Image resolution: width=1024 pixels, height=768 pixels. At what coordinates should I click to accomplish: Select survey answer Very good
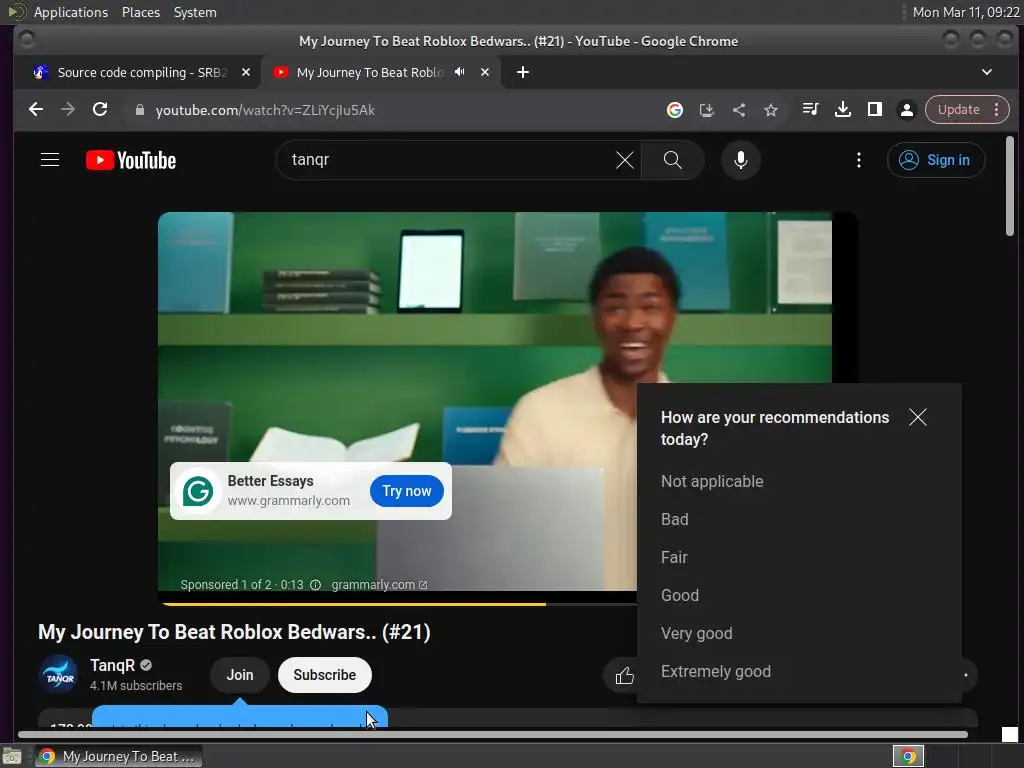696,633
